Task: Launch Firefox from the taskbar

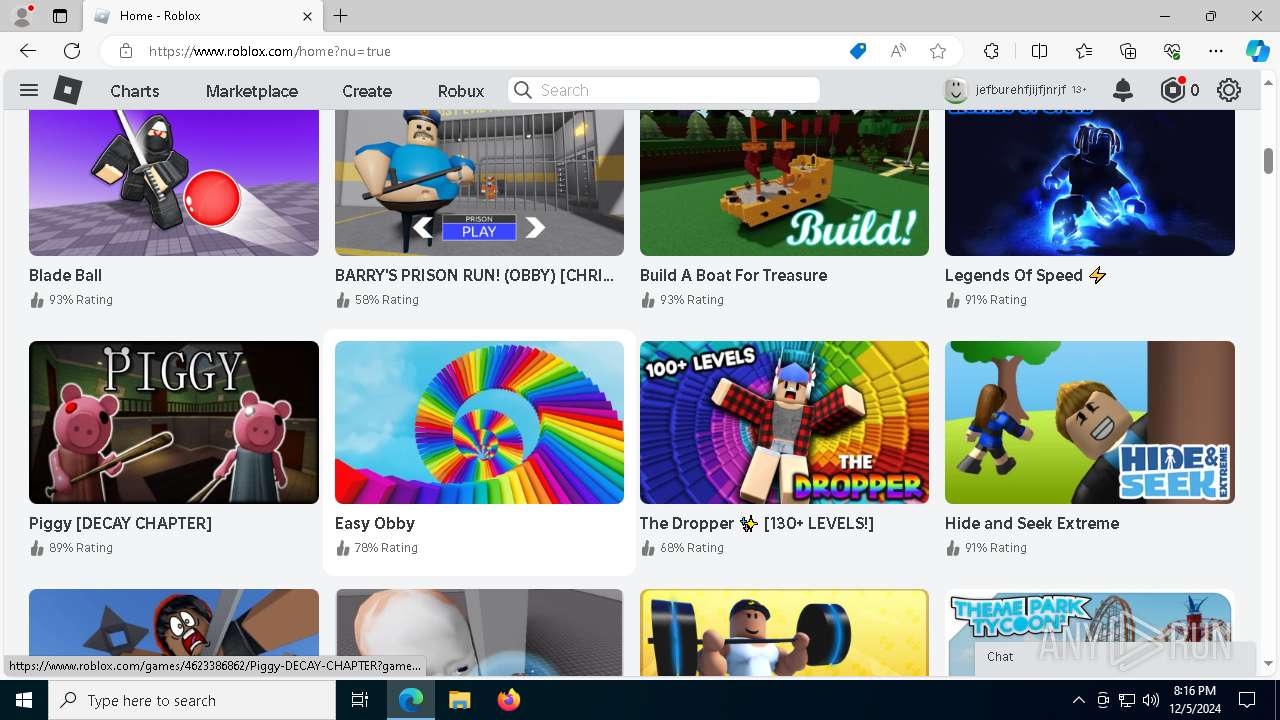Action: click(x=509, y=700)
